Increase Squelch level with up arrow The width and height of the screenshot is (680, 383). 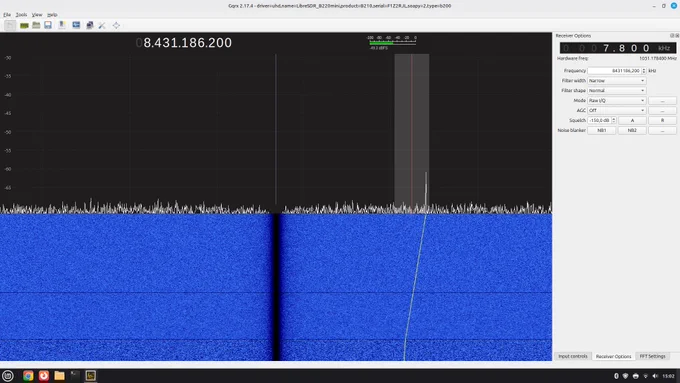pos(613,119)
